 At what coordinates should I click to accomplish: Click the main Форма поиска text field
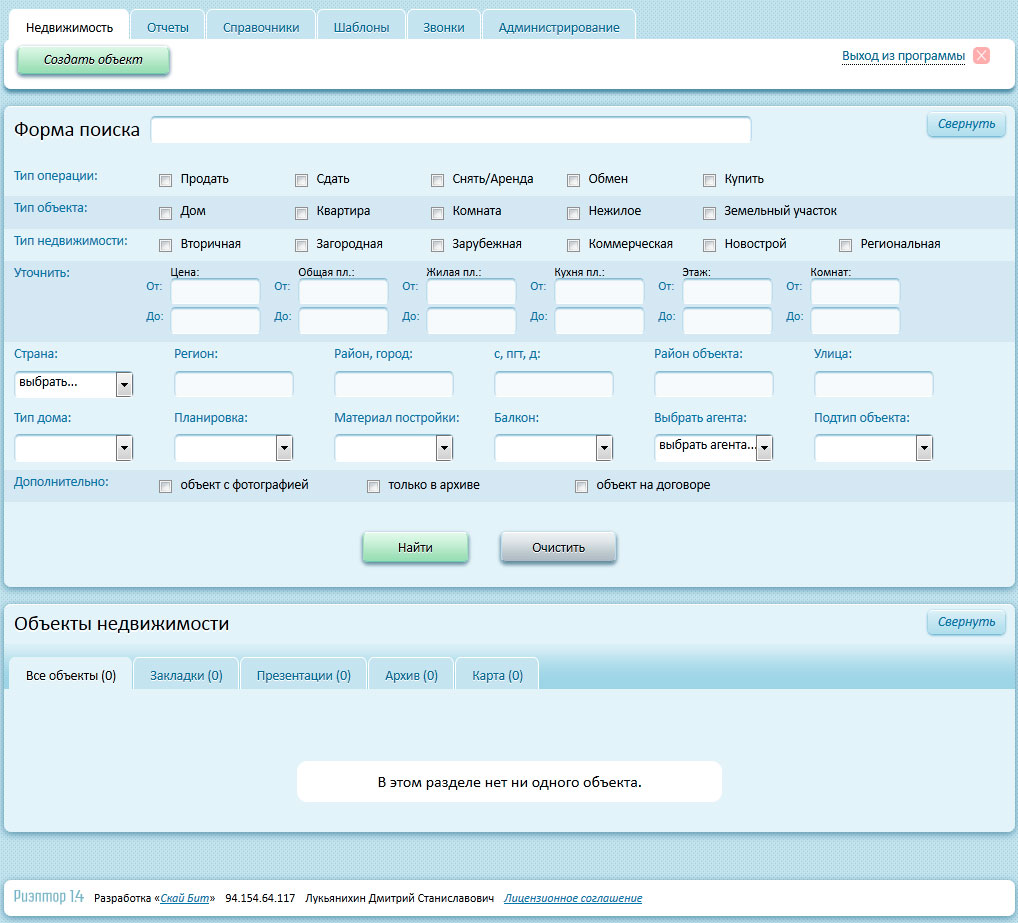point(450,130)
